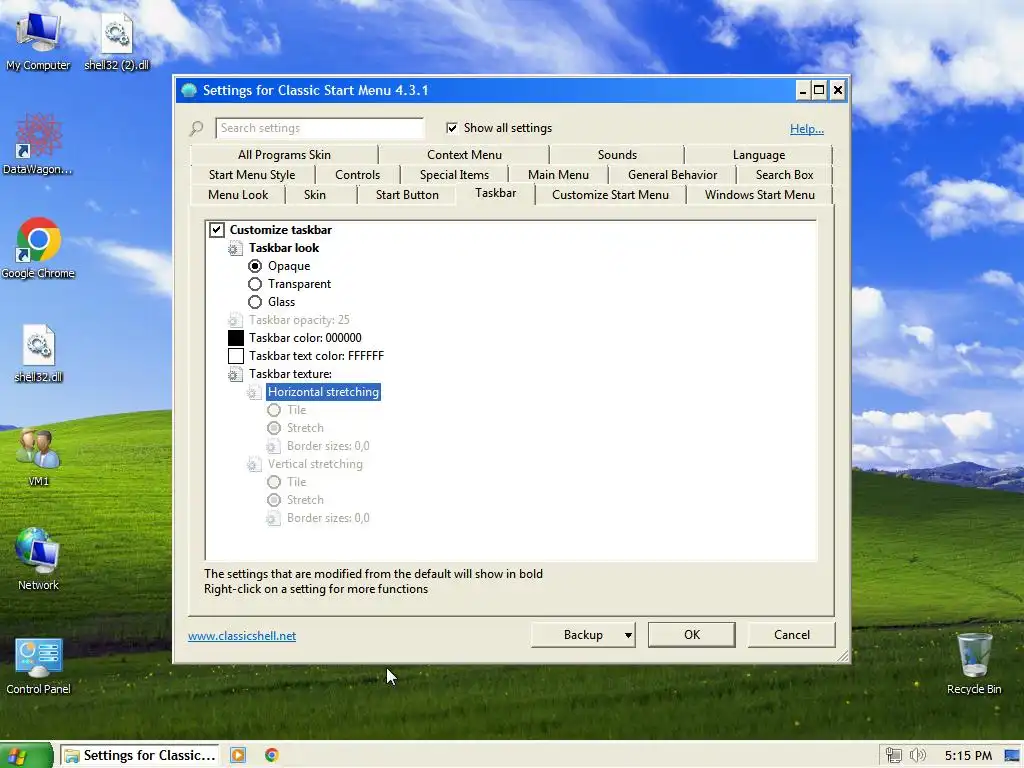The width and height of the screenshot is (1024, 768).
Task: Open the Controls tab
Action: [x=357, y=175]
